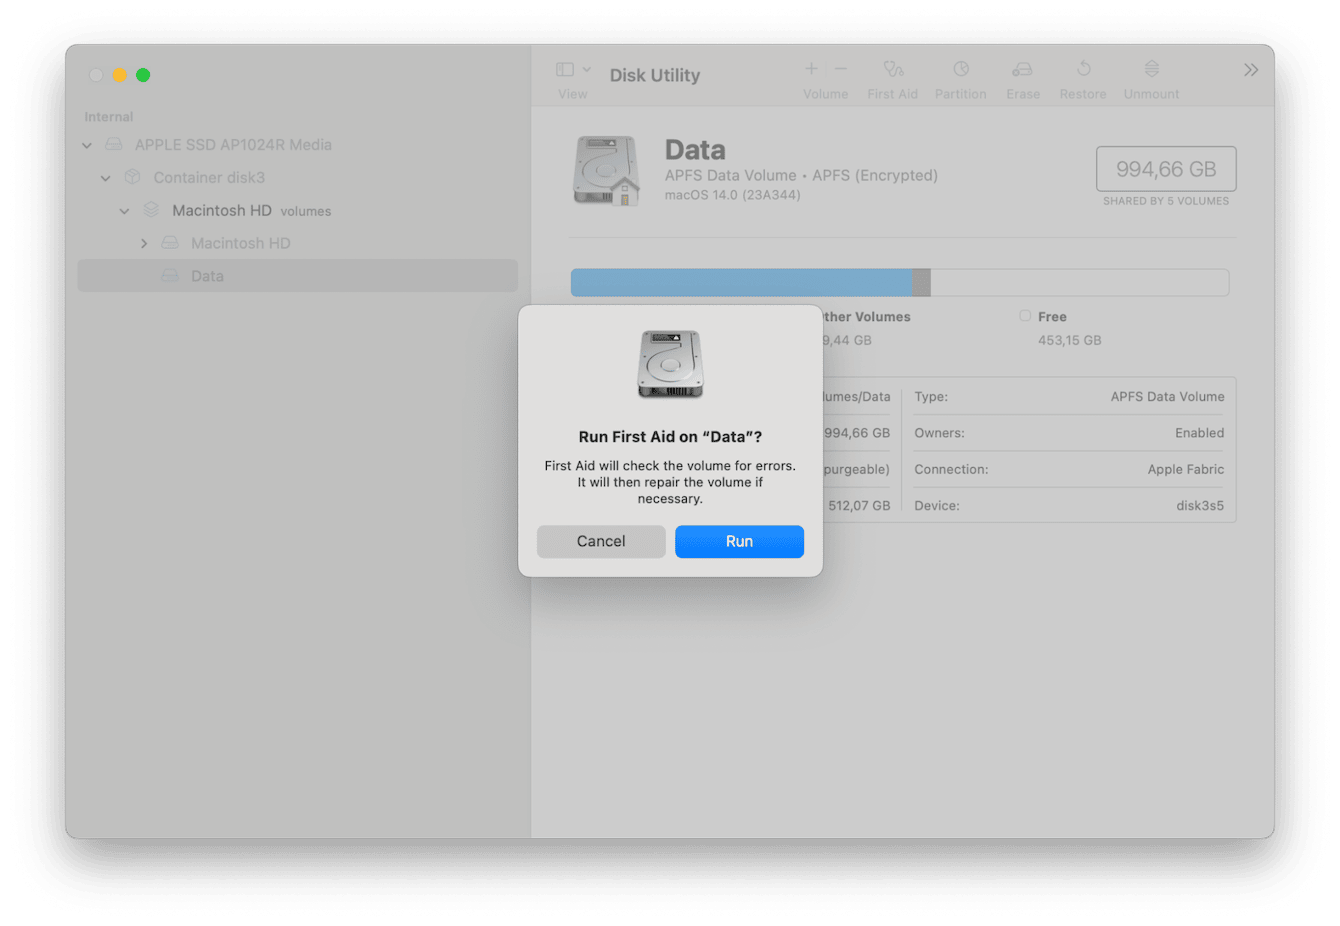This screenshot has width=1340, height=926.
Task: Click the drive icon in the dialog
Action: pyautogui.click(x=670, y=362)
